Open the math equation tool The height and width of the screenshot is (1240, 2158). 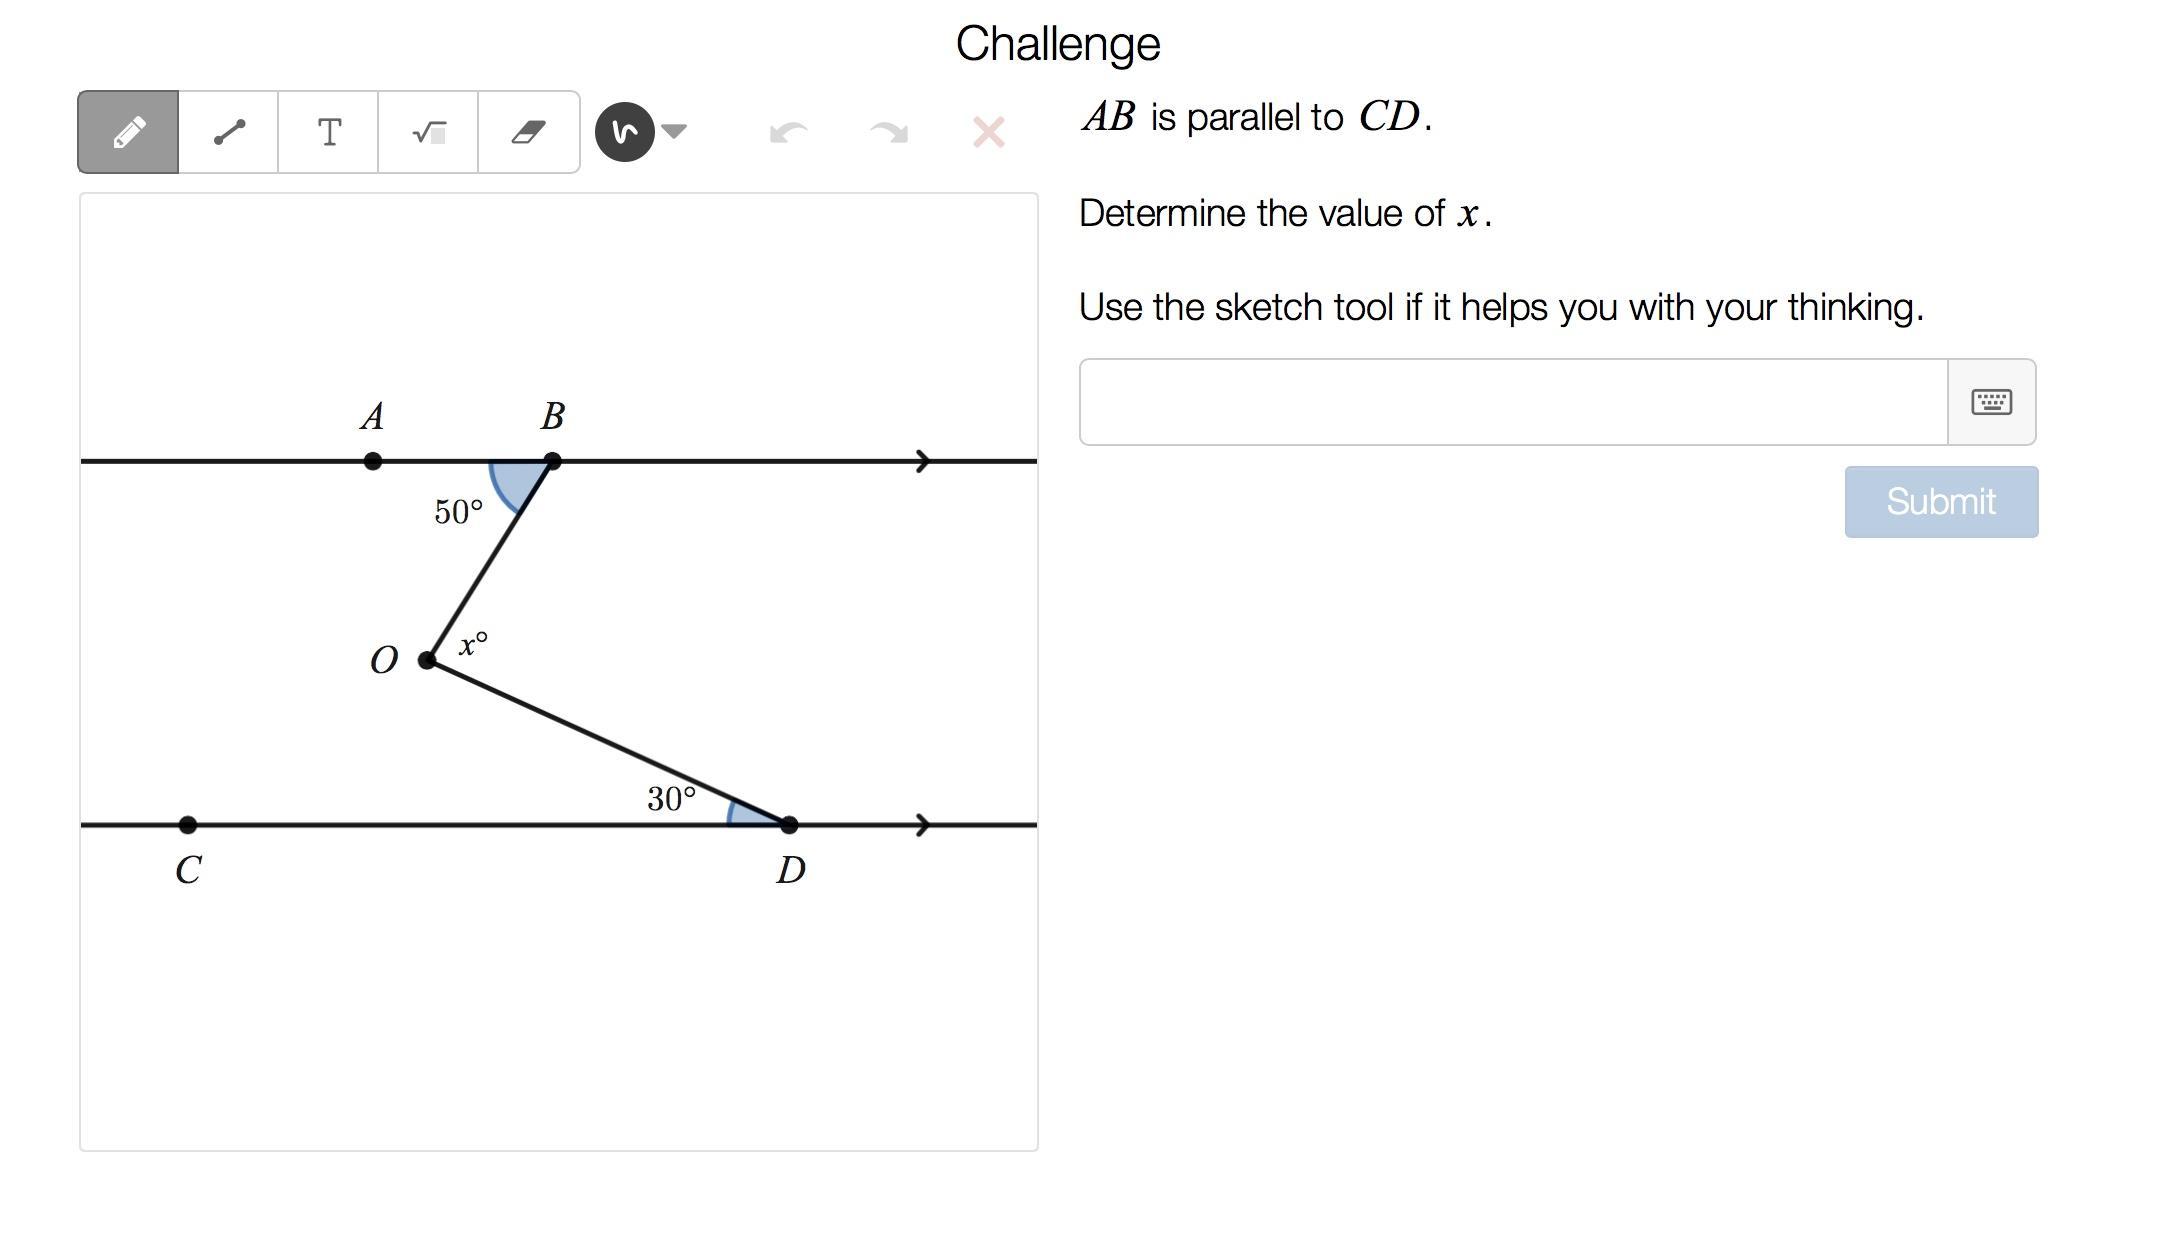429,132
